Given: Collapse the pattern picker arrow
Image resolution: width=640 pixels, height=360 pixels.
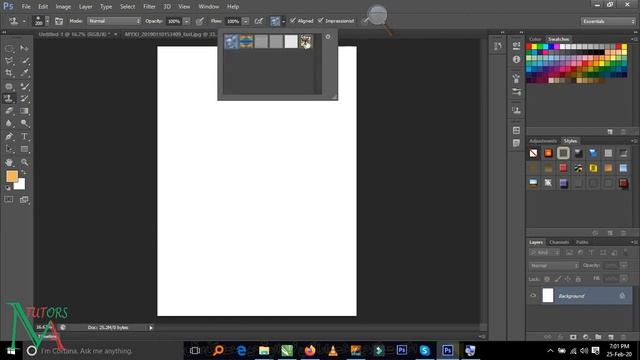Looking at the screenshot, I should 284,21.
